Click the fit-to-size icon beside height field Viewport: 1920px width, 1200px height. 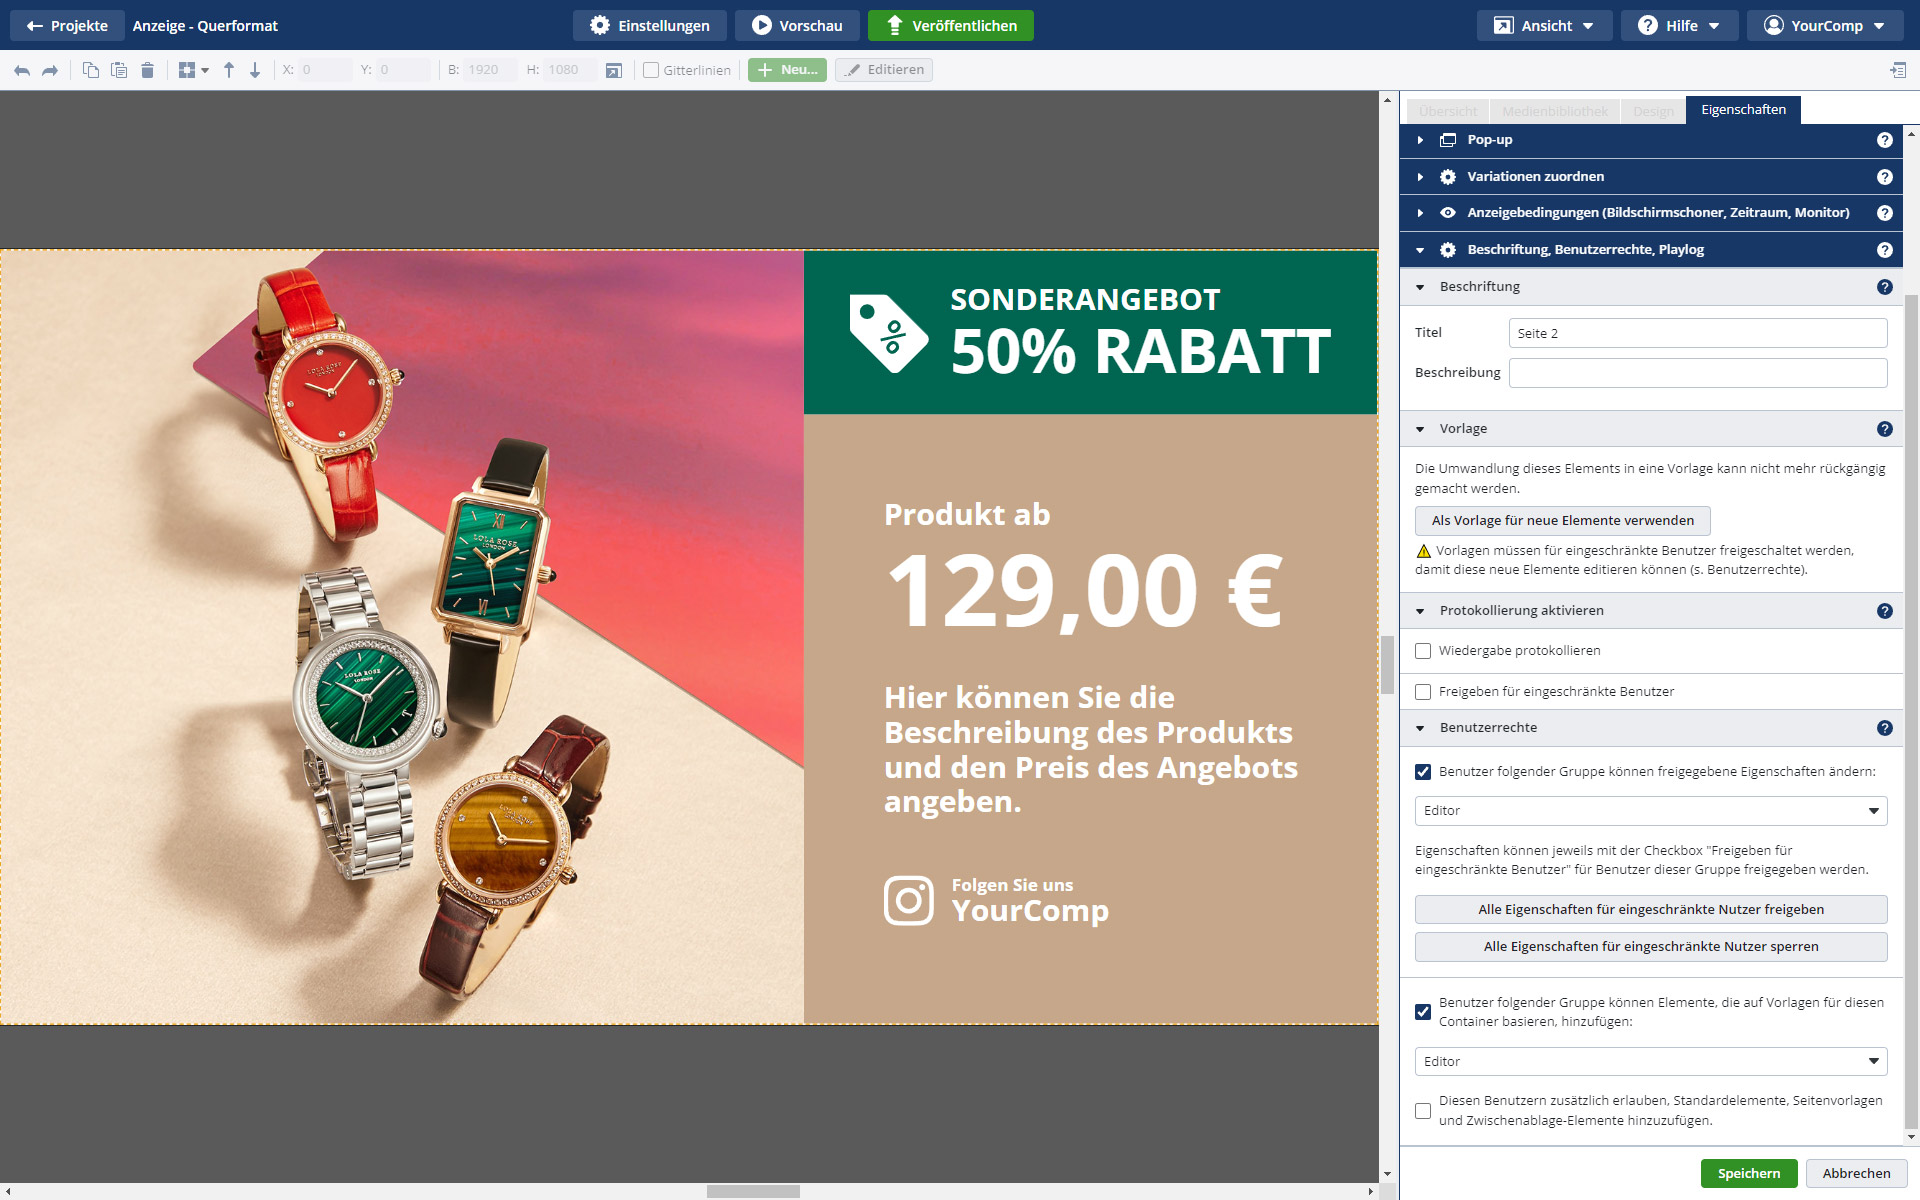[614, 70]
